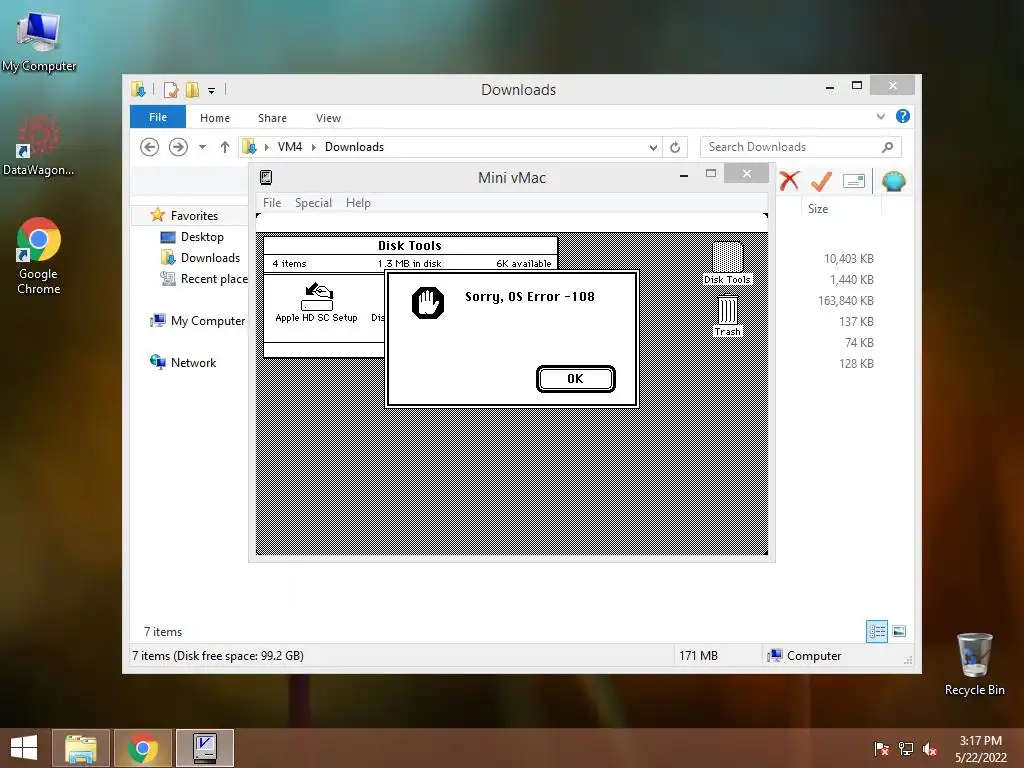The width and height of the screenshot is (1024, 768).
Task: Select the Google Chrome desktop shortcut
Action: coord(39,256)
